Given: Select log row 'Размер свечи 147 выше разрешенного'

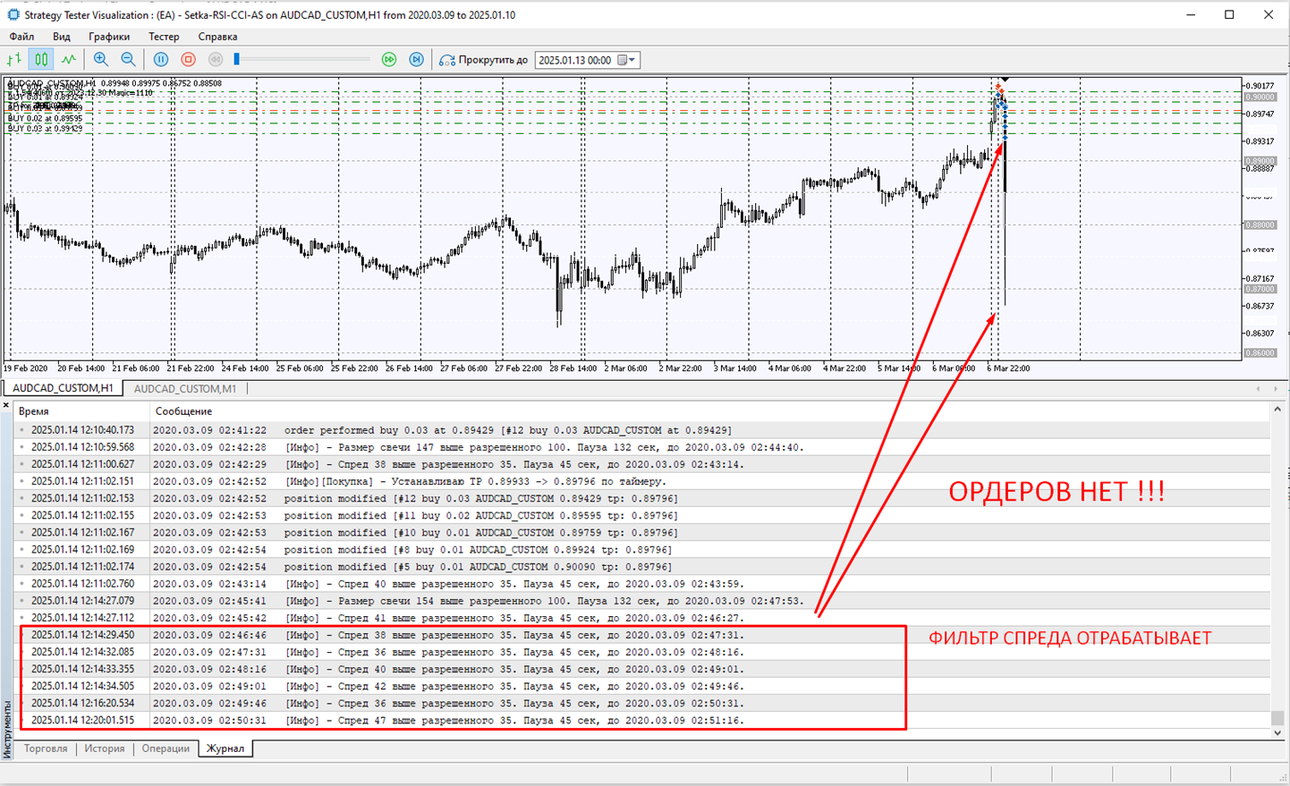Looking at the screenshot, I should (x=642, y=447).
